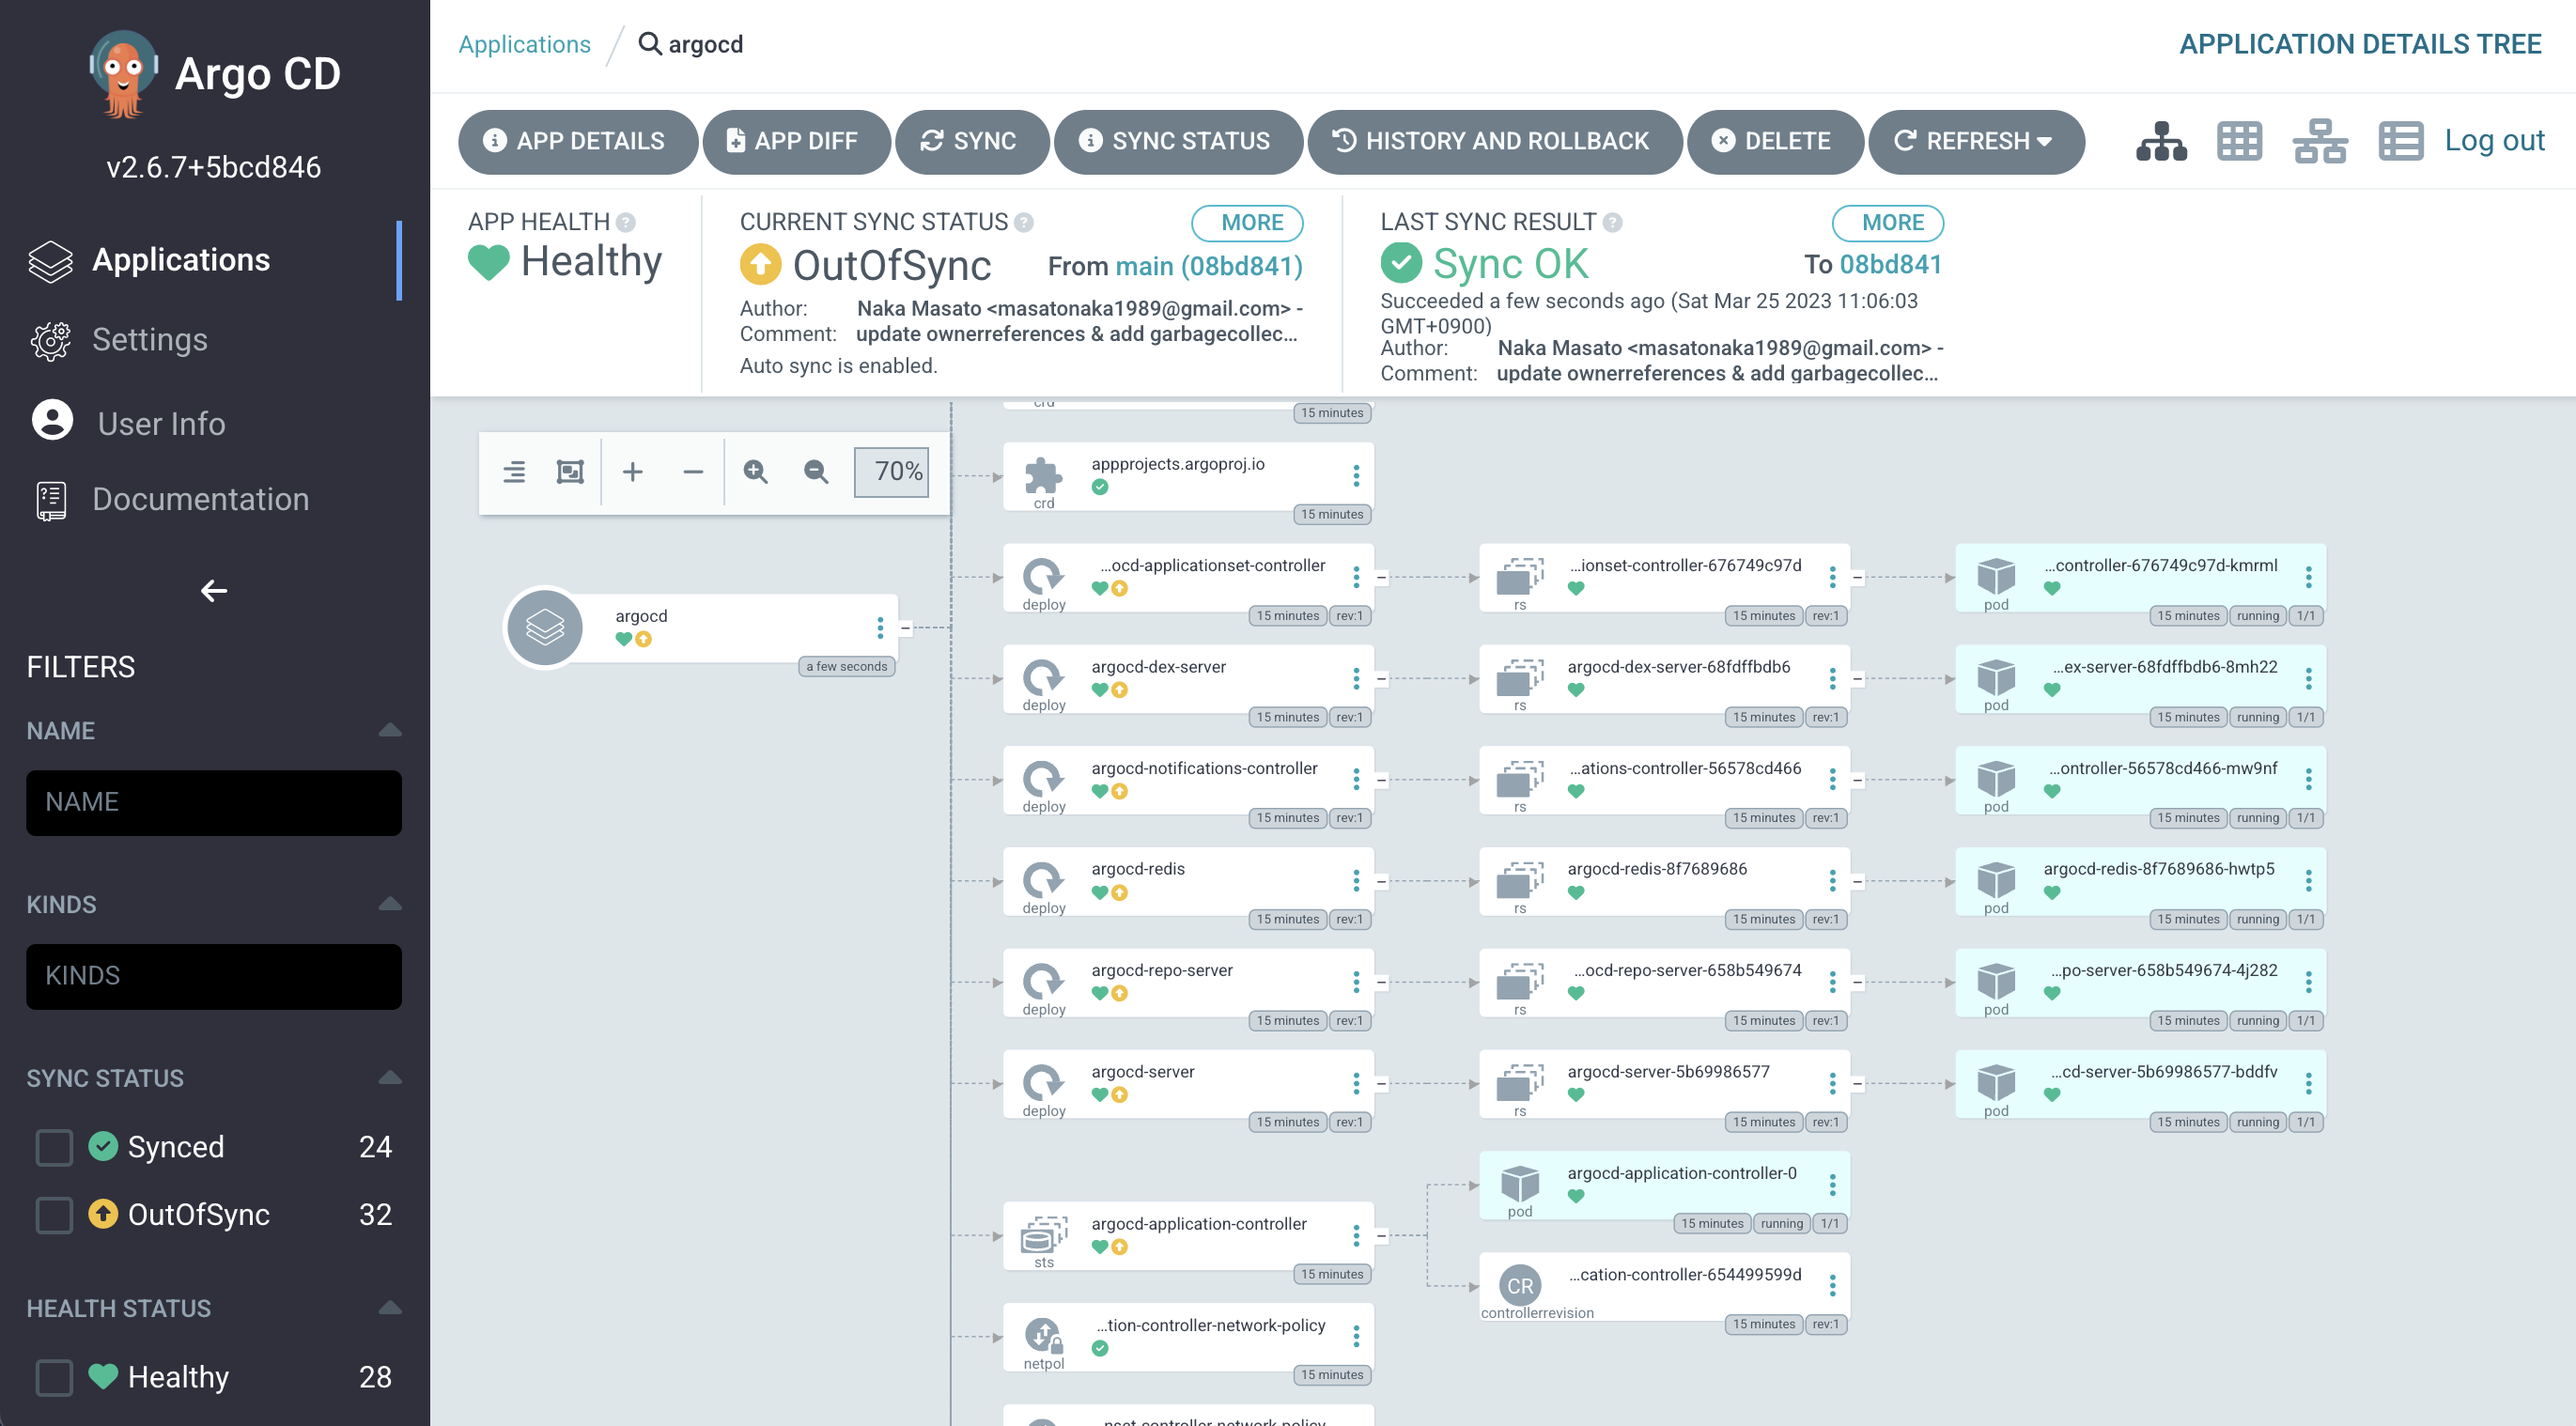
Task: Zoom in with magnifier plus icon
Action: 756,472
